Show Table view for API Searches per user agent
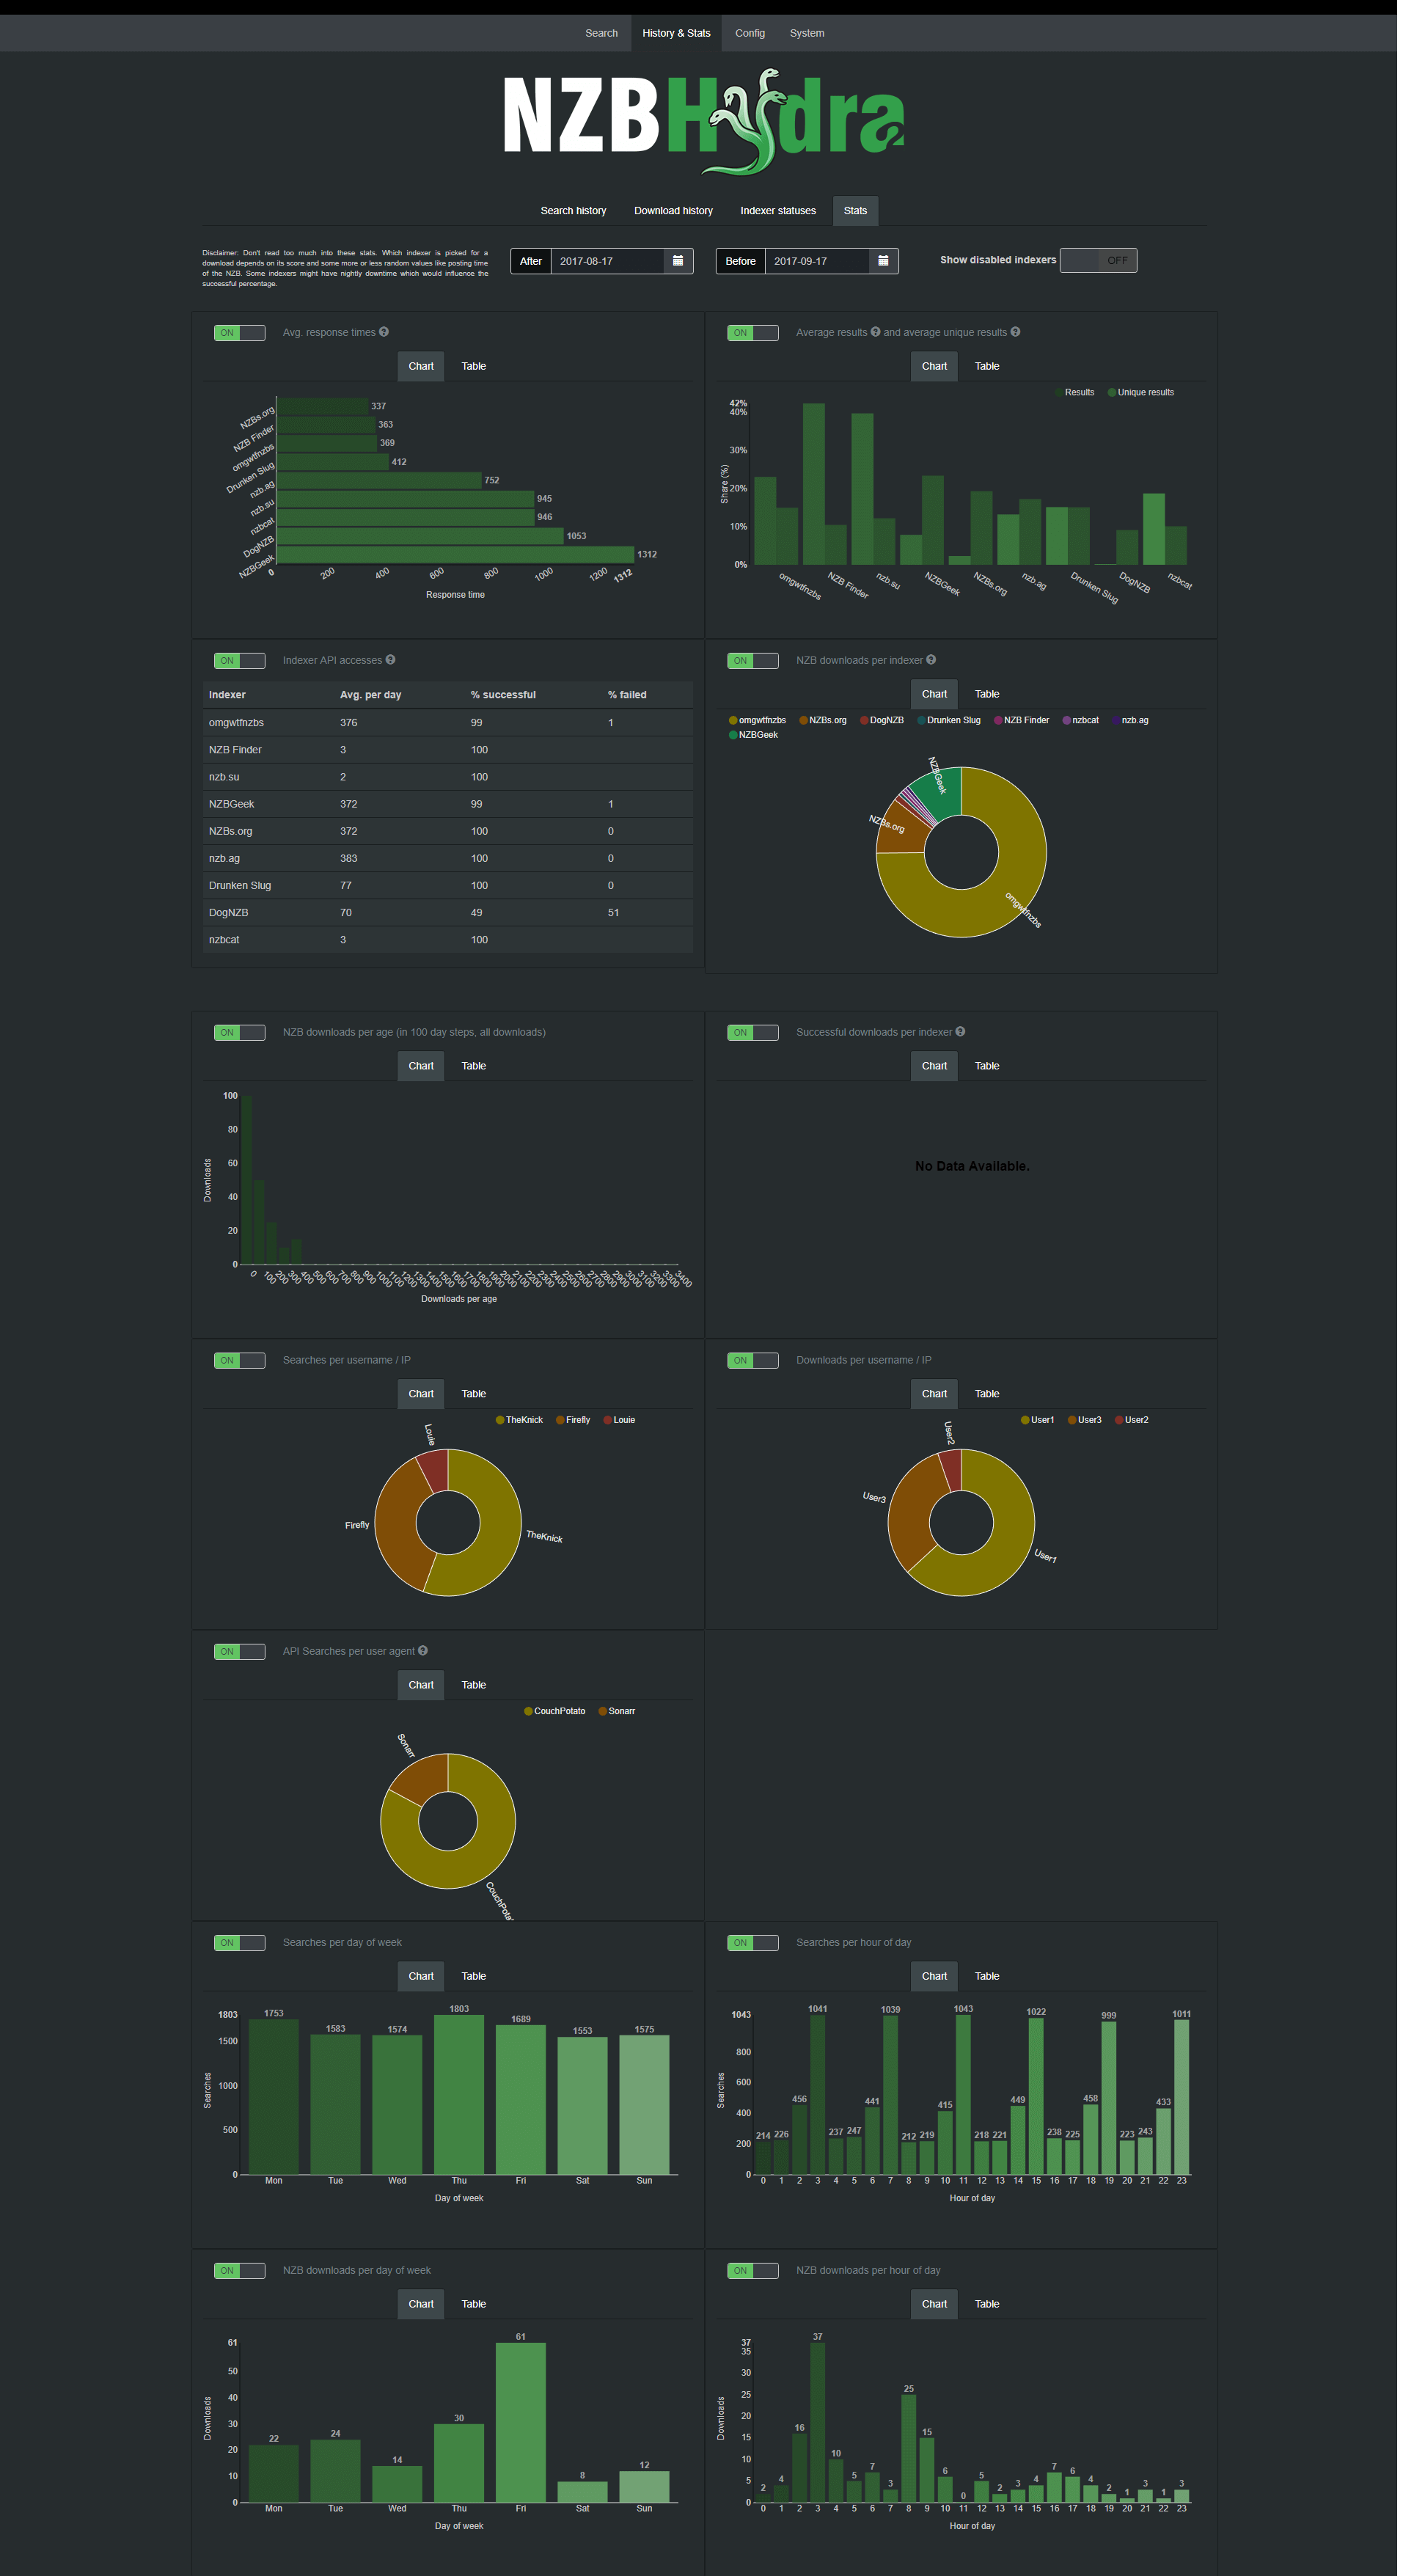 [x=473, y=1685]
